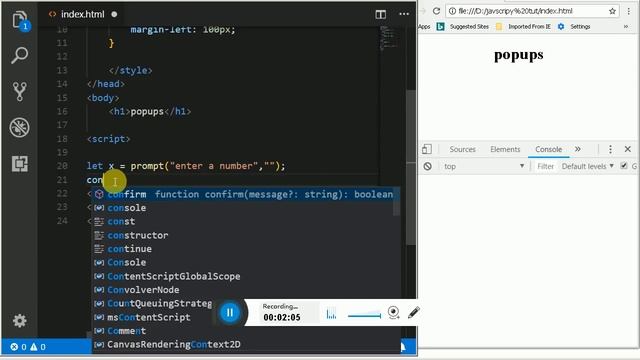Click the unsaved dot on the index.html tab
The image size is (640, 360).
114,14
